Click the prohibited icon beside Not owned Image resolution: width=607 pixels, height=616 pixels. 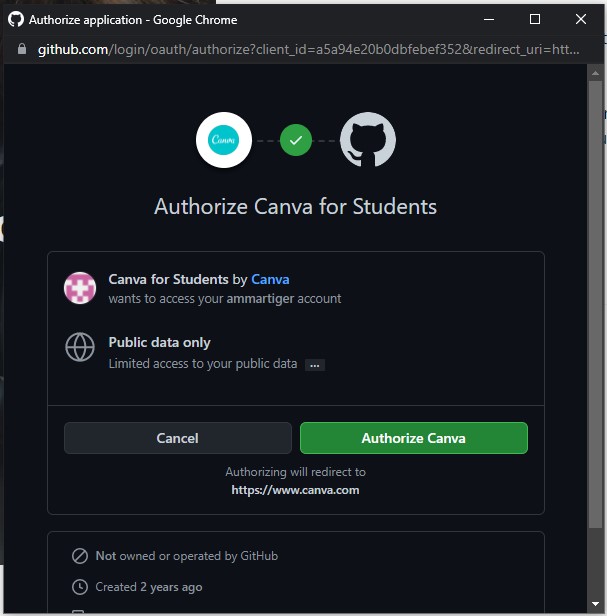pyautogui.click(x=80, y=556)
